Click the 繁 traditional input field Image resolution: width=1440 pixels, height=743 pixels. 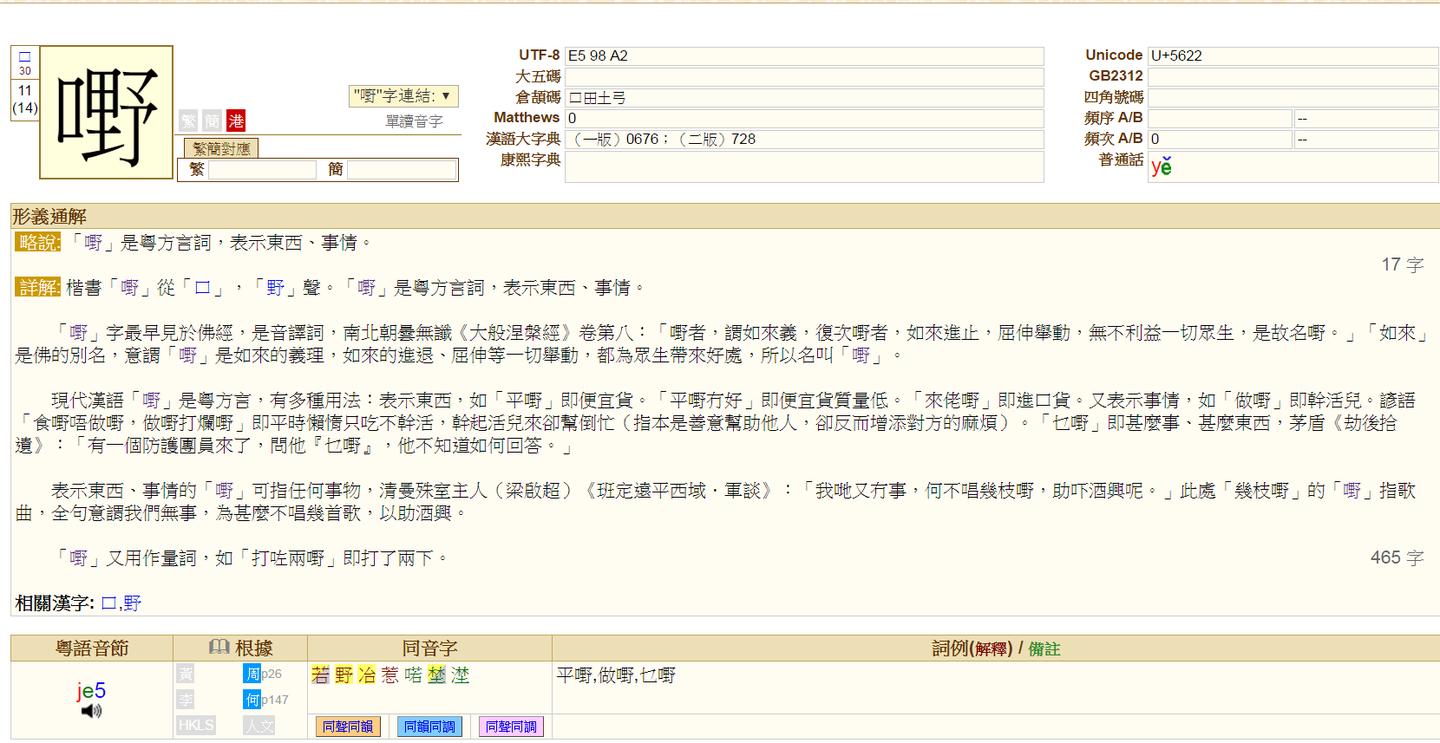click(x=262, y=170)
